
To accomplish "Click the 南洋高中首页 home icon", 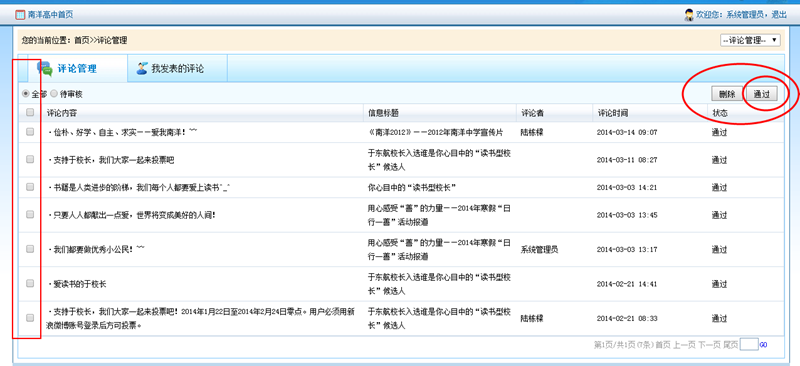I will (x=20, y=15).
